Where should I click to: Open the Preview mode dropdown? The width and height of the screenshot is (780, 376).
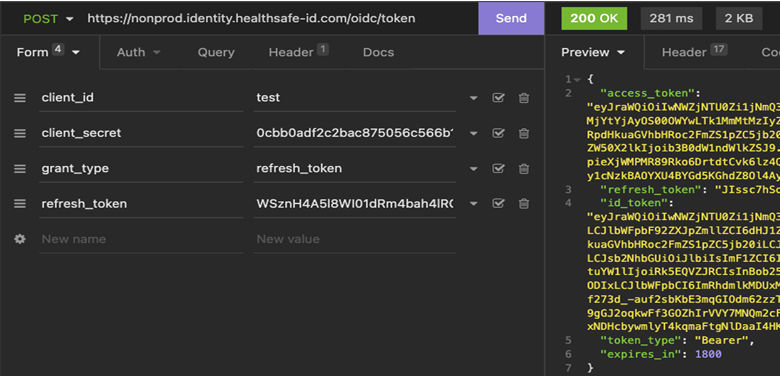click(x=593, y=52)
